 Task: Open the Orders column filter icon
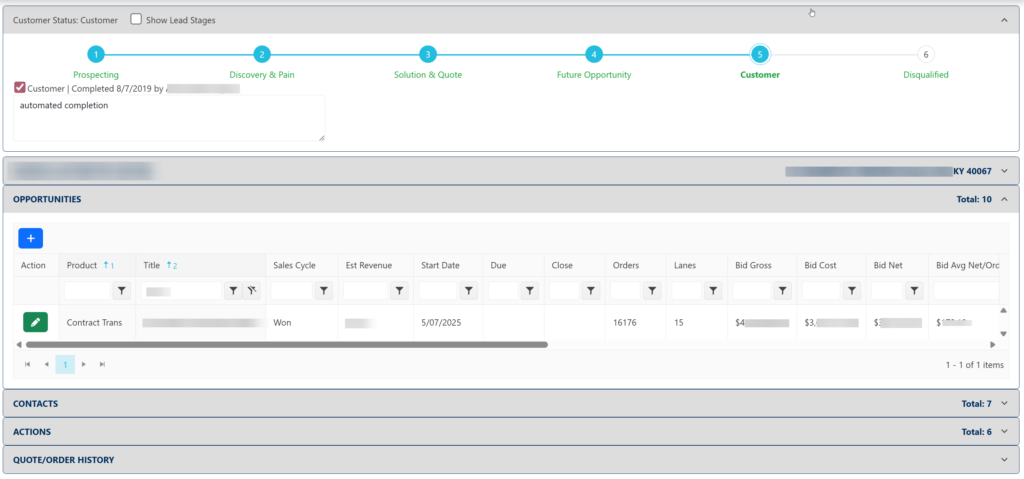pyautogui.click(x=652, y=291)
